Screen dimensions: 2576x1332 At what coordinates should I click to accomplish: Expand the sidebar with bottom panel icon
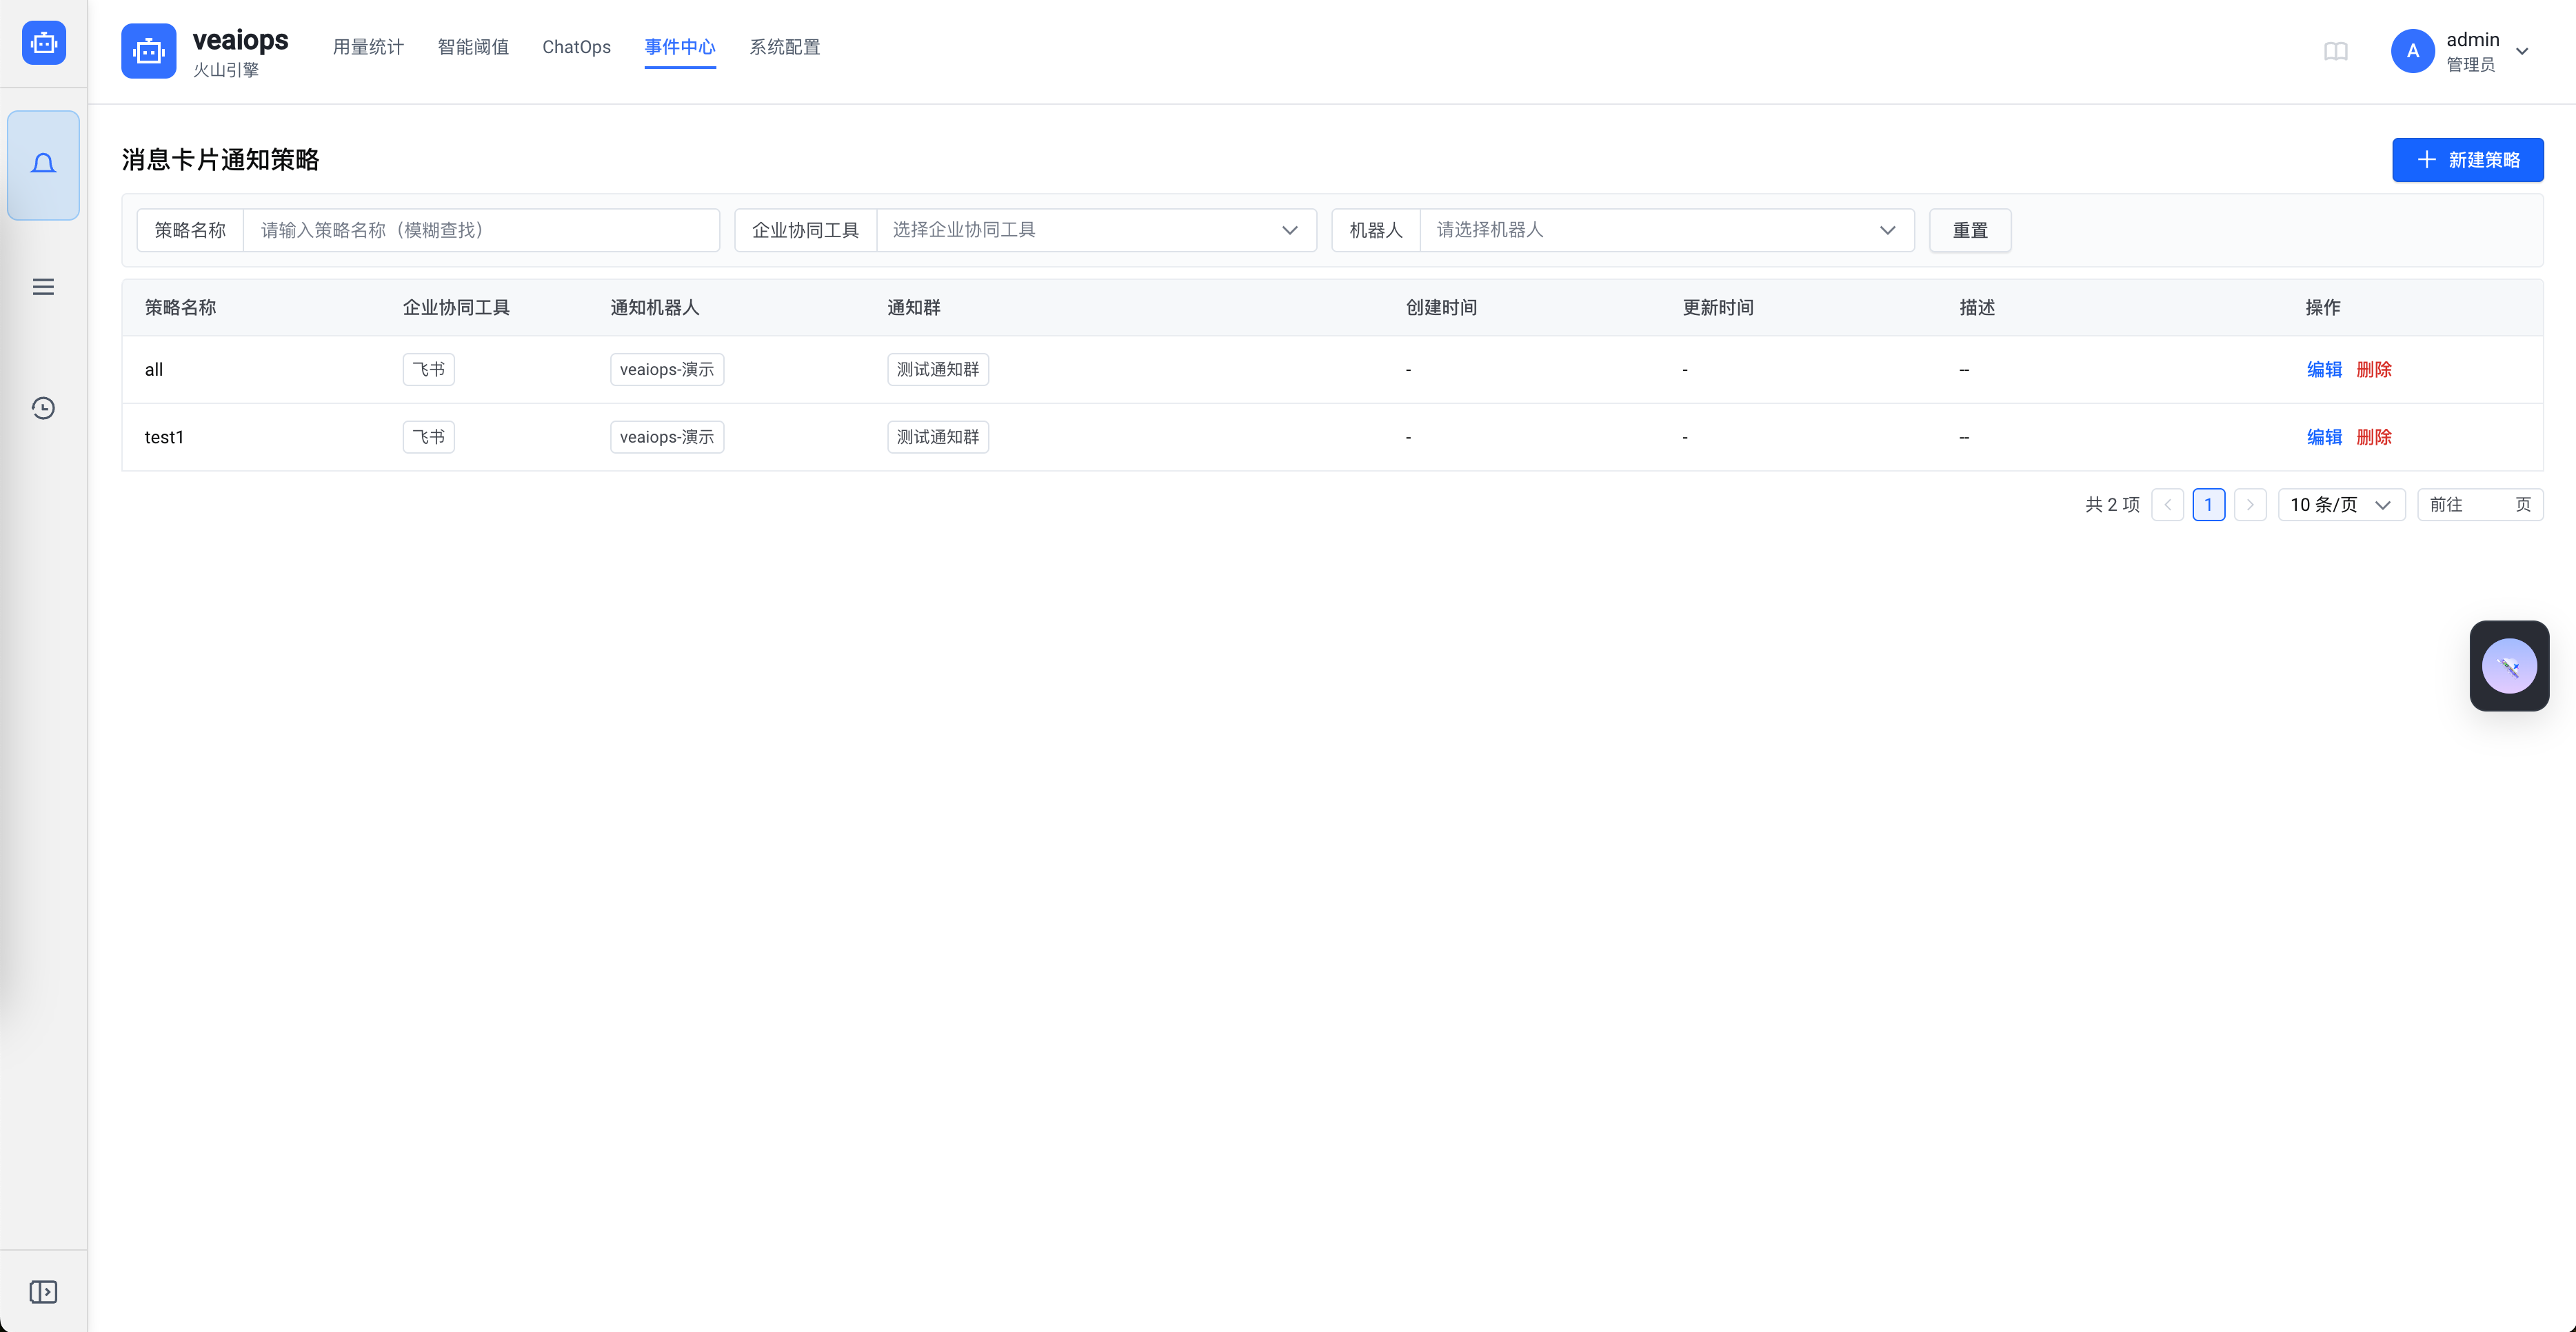click(x=43, y=1291)
